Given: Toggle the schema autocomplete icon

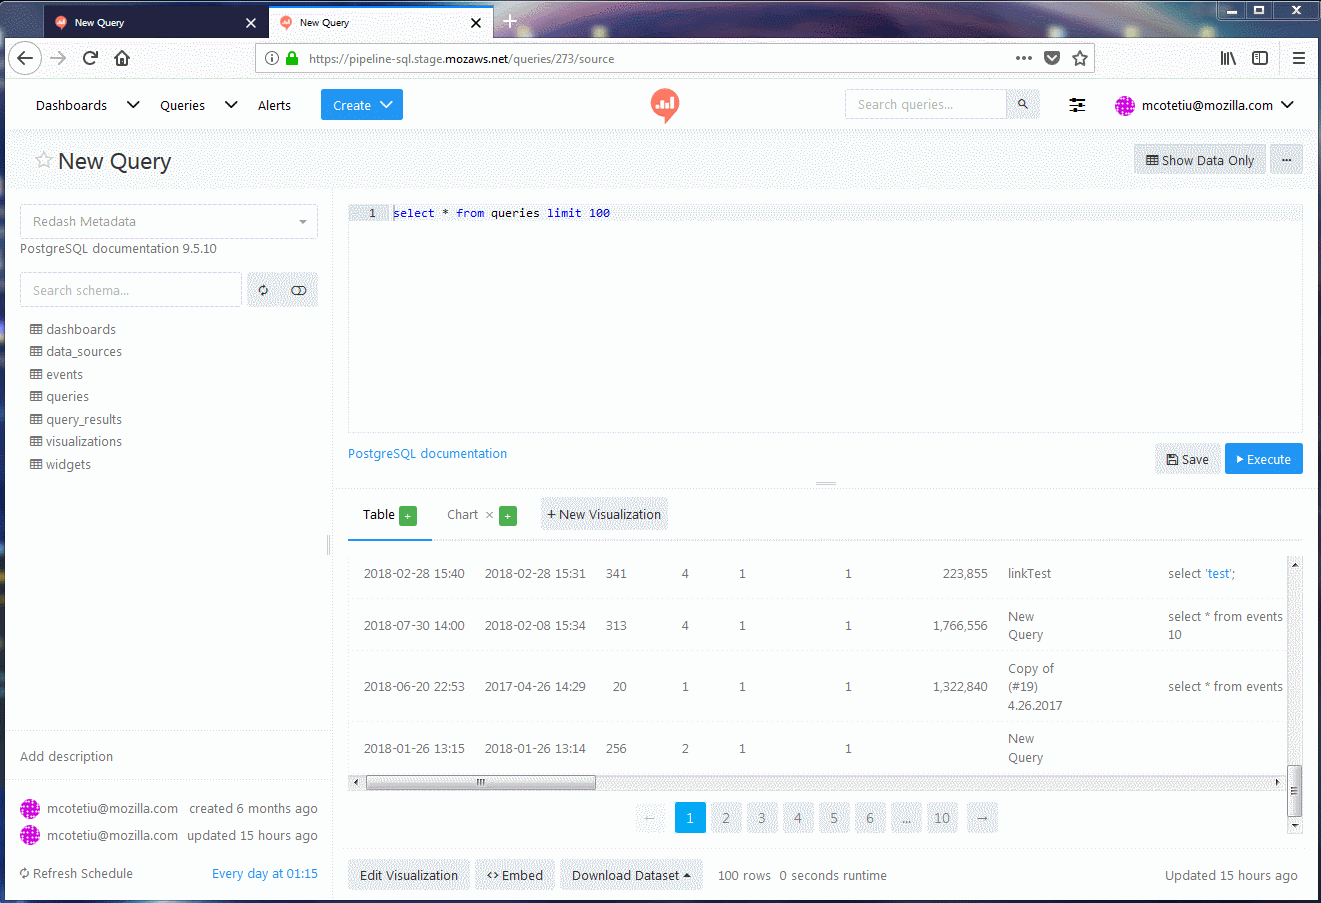Looking at the screenshot, I should pos(298,289).
